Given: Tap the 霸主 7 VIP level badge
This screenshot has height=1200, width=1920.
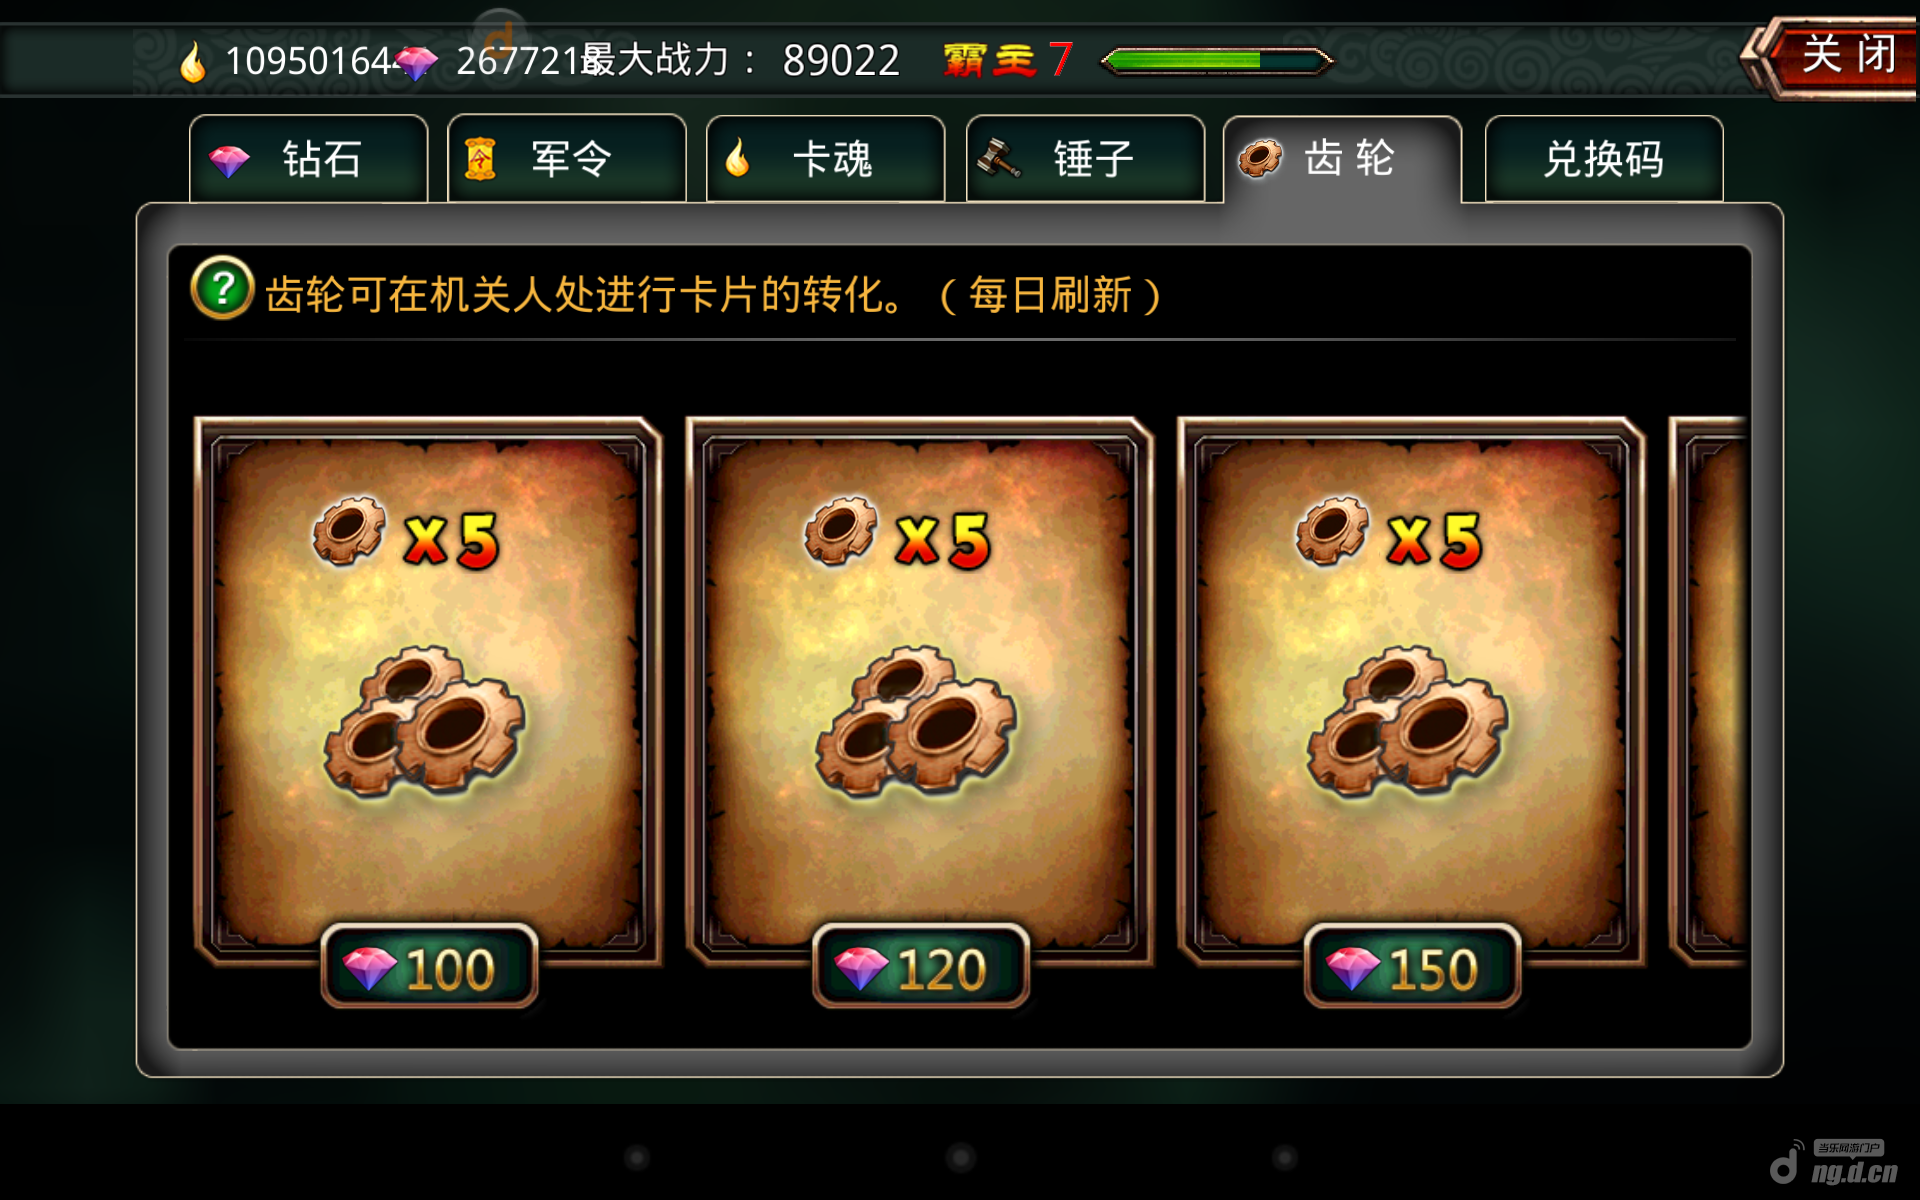Looking at the screenshot, I should tap(1008, 60).
